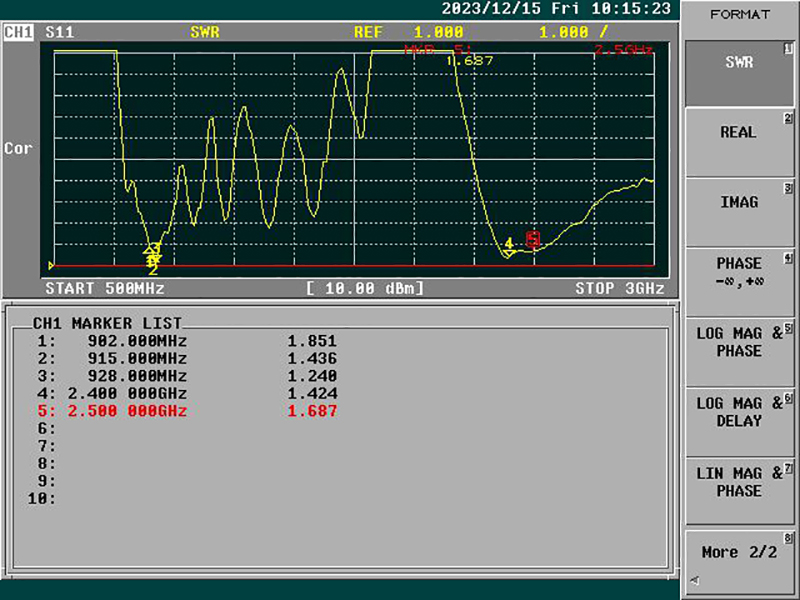The image size is (800, 600).
Task: Select marker list row 915.000MHz
Action: pyautogui.click(x=187, y=358)
